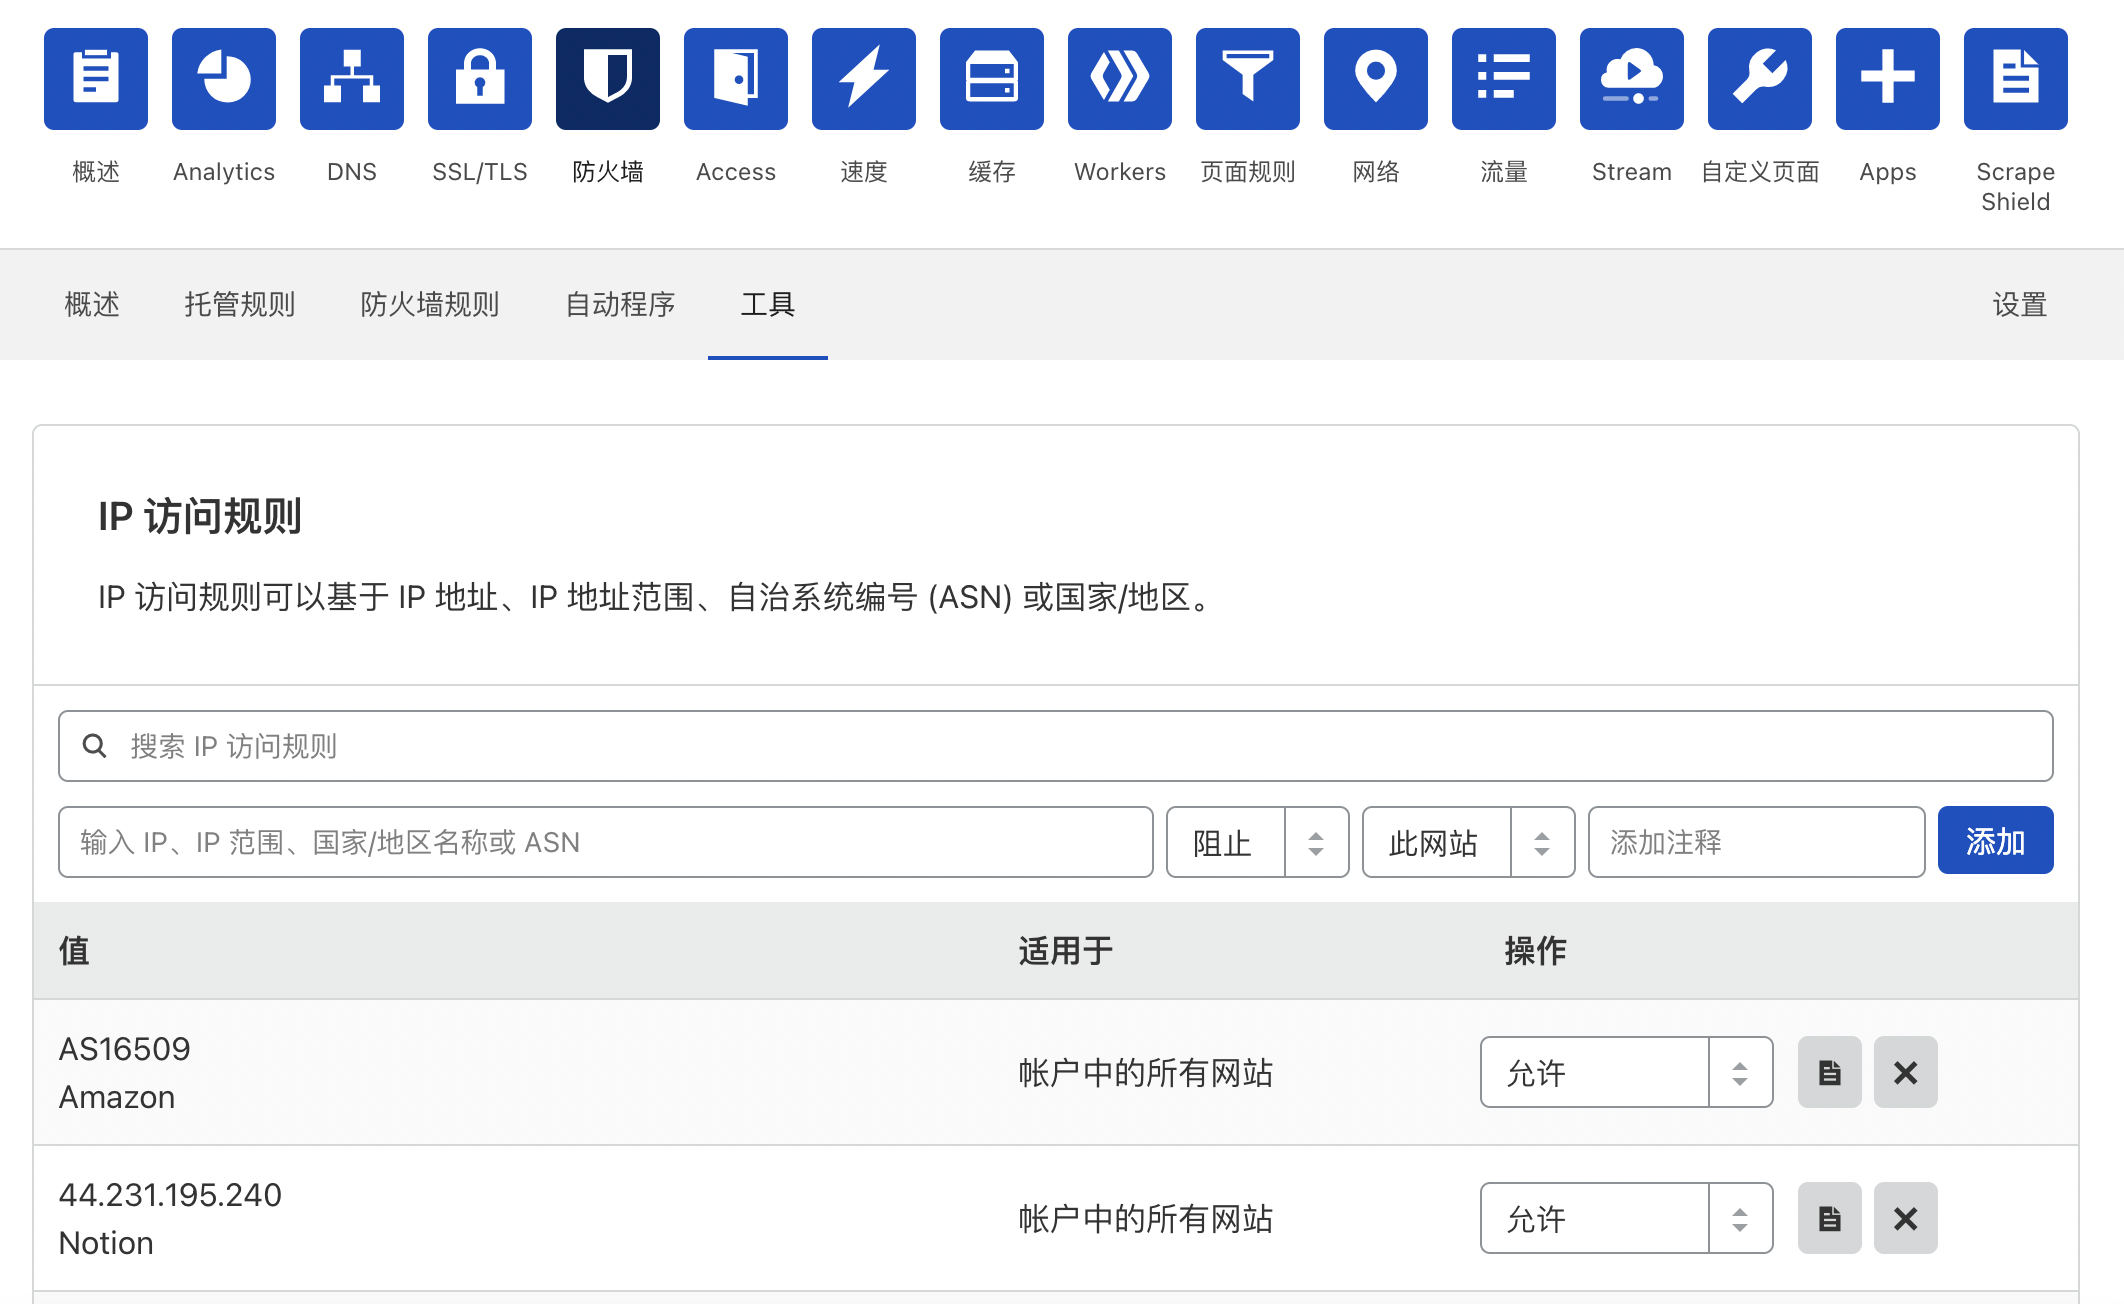Open the 阻止 action dropdown
Screen dimensions: 2124x1304
pyautogui.click(x=1258, y=842)
